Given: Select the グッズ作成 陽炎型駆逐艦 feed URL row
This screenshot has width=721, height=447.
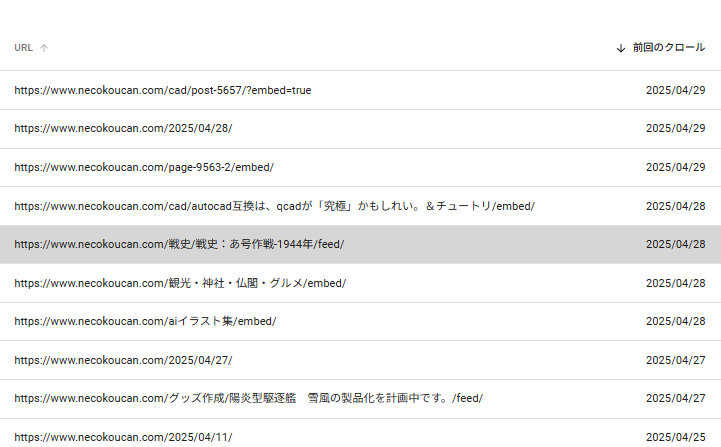Looking at the screenshot, I should click(360, 399).
